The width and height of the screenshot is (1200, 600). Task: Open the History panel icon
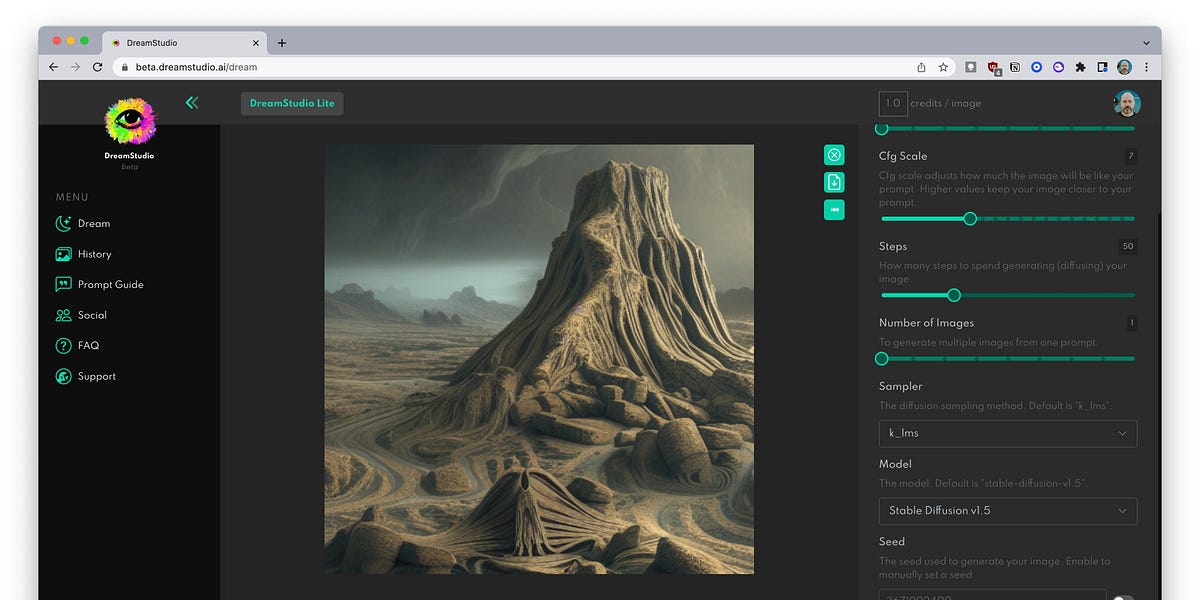tap(62, 254)
